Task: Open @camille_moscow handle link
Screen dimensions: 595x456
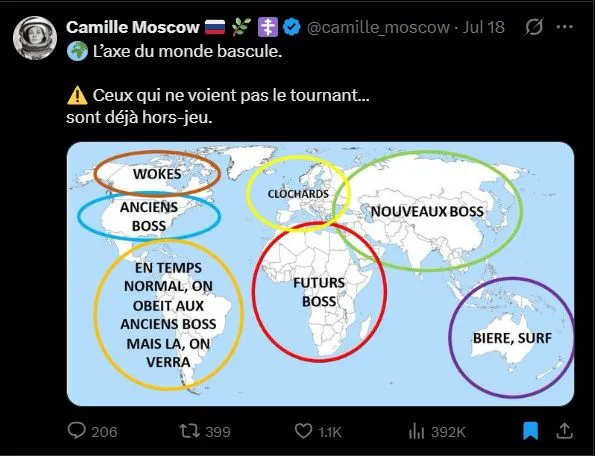Action: (x=378, y=27)
